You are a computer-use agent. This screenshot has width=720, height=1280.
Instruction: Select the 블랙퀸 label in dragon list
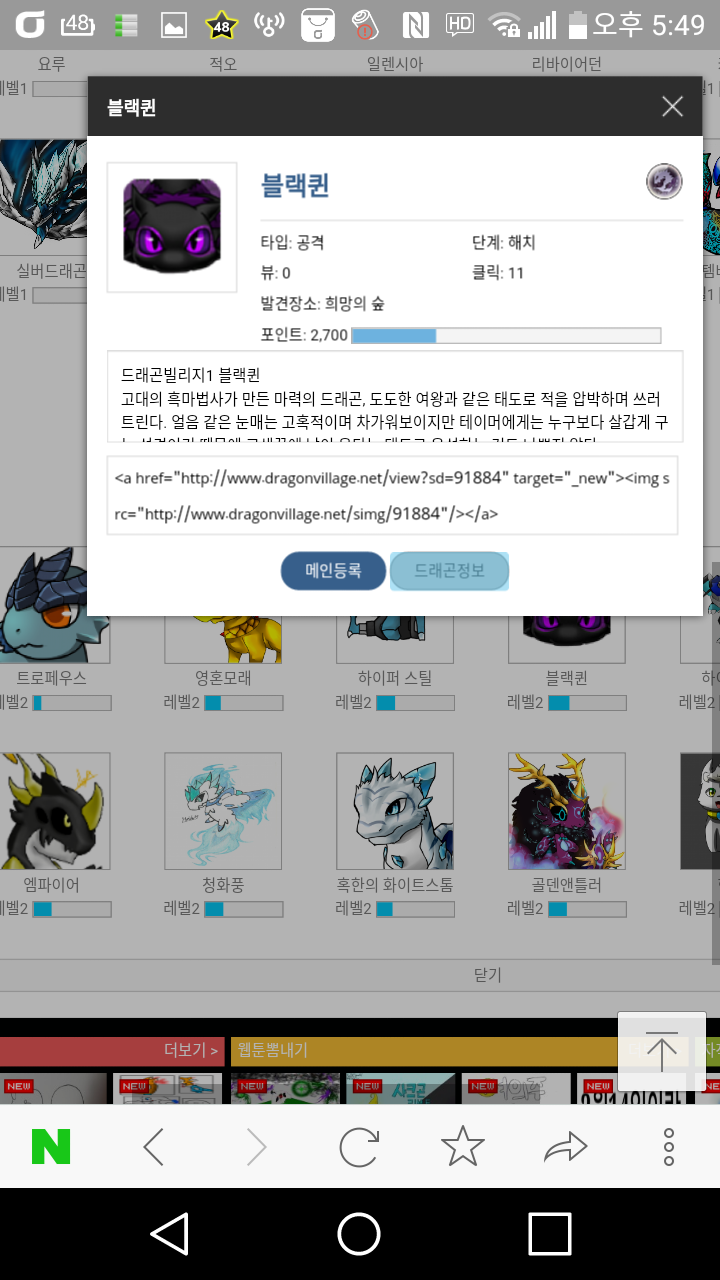[566, 678]
